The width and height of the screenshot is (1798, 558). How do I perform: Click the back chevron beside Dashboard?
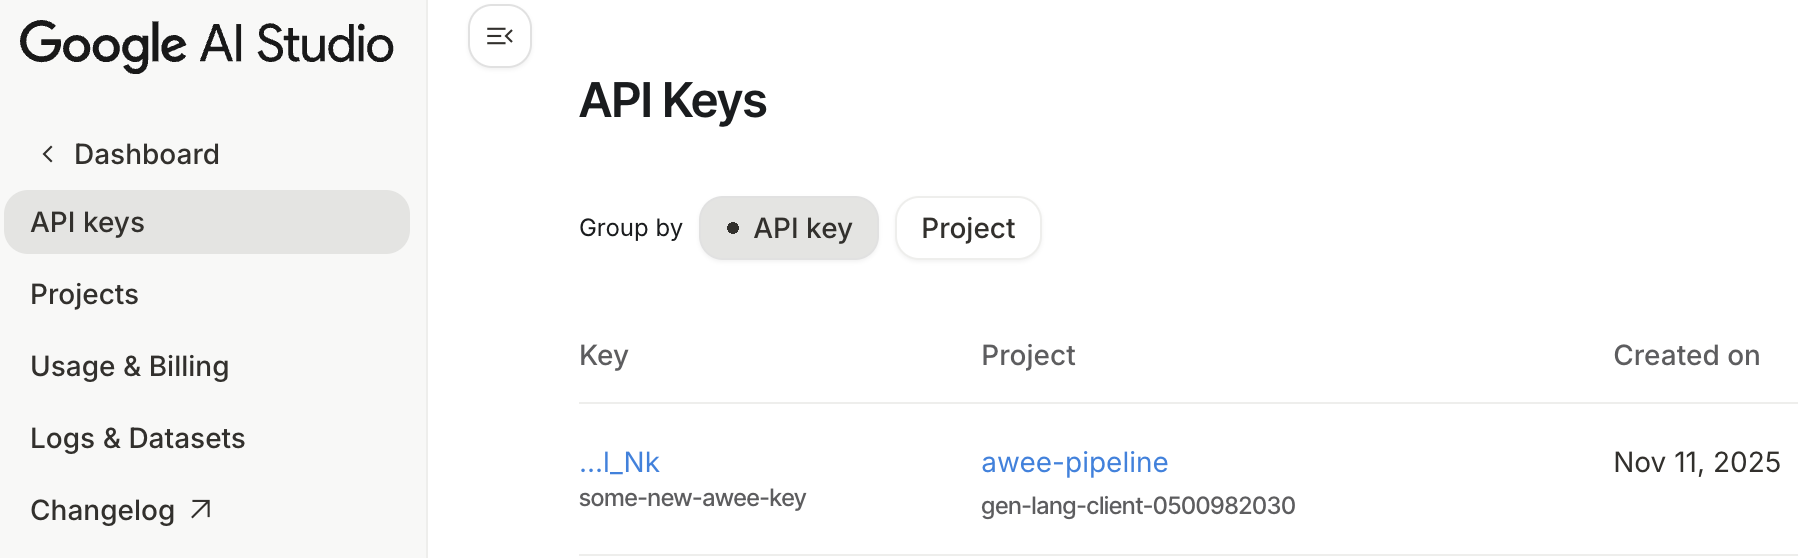(47, 154)
